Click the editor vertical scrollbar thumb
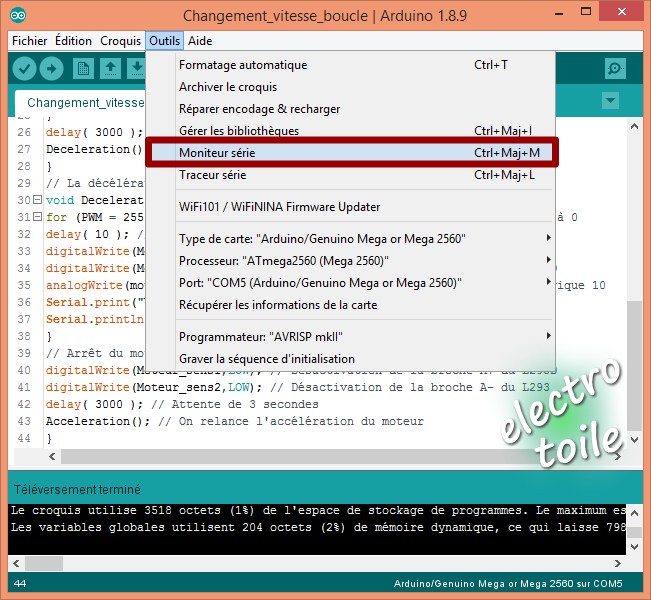Viewport: 651px width, 600px height. [x=634, y=365]
